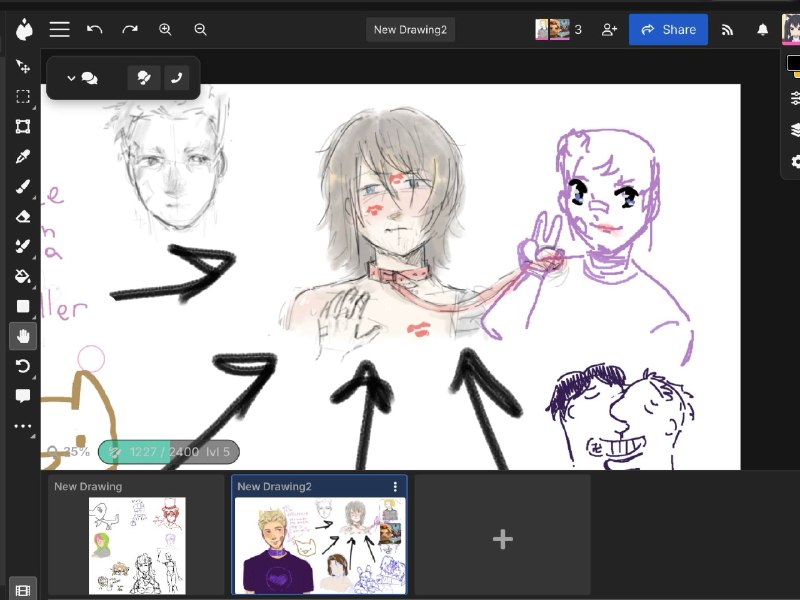The height and width of the screenshot is (600, 800).
Task: Select the Brush tool
Action: [23, 187]
